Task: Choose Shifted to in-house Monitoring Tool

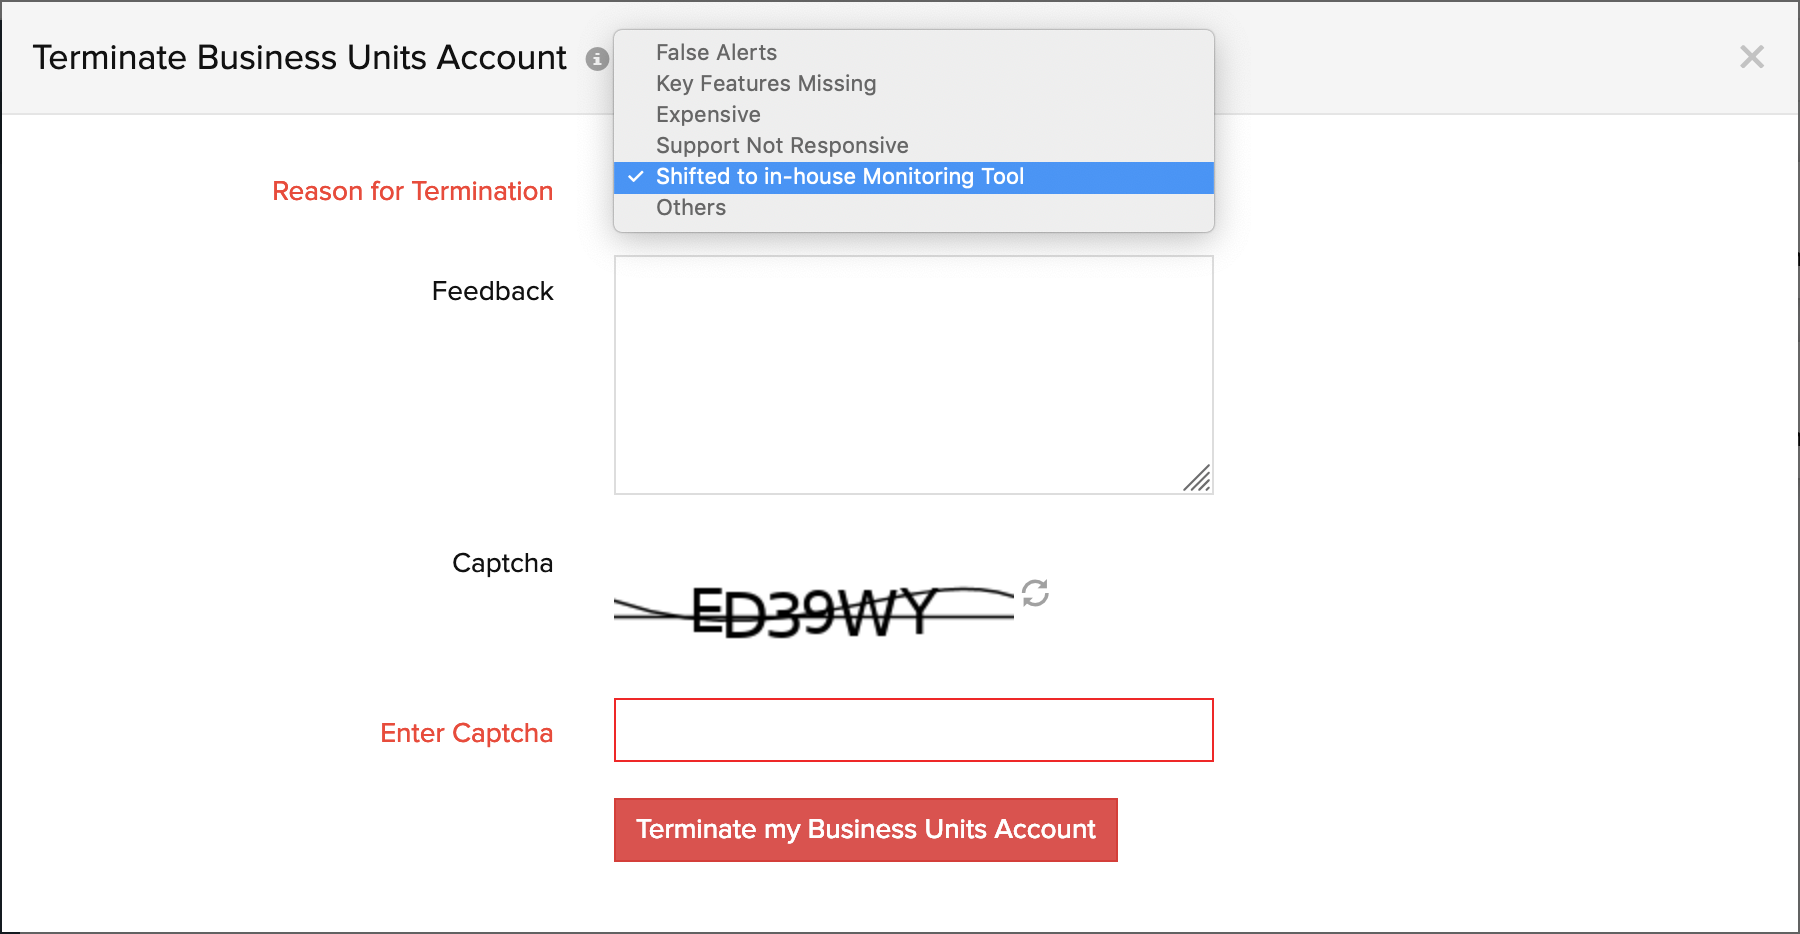Action: tap(840, 177)
